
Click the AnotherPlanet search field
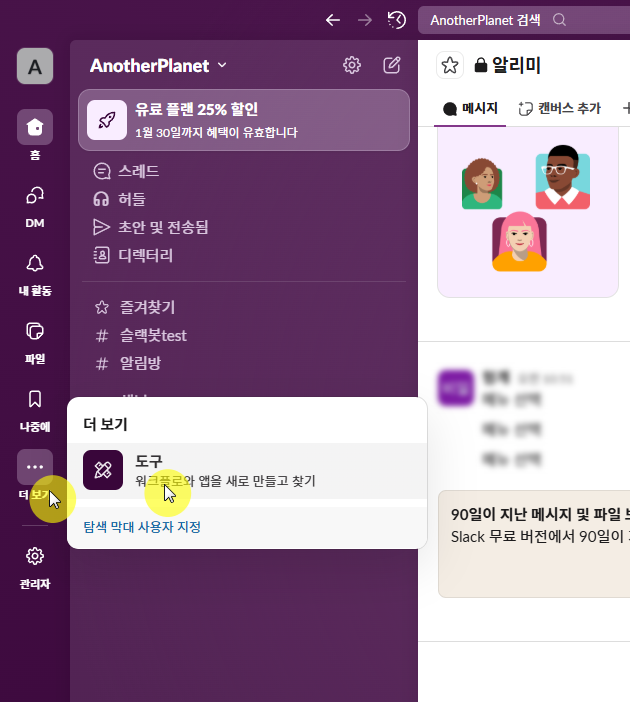click(x=524, y=20)
